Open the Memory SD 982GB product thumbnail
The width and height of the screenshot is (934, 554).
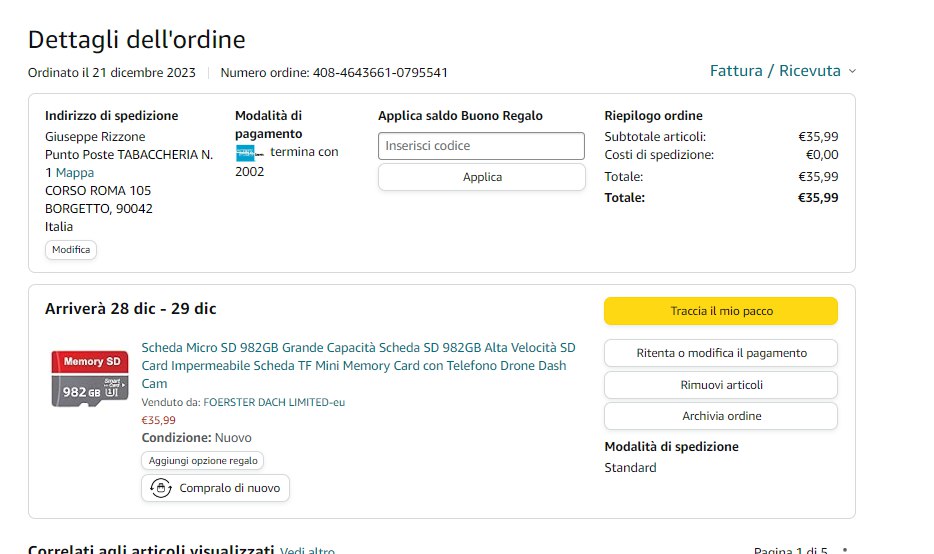[89, 378]
